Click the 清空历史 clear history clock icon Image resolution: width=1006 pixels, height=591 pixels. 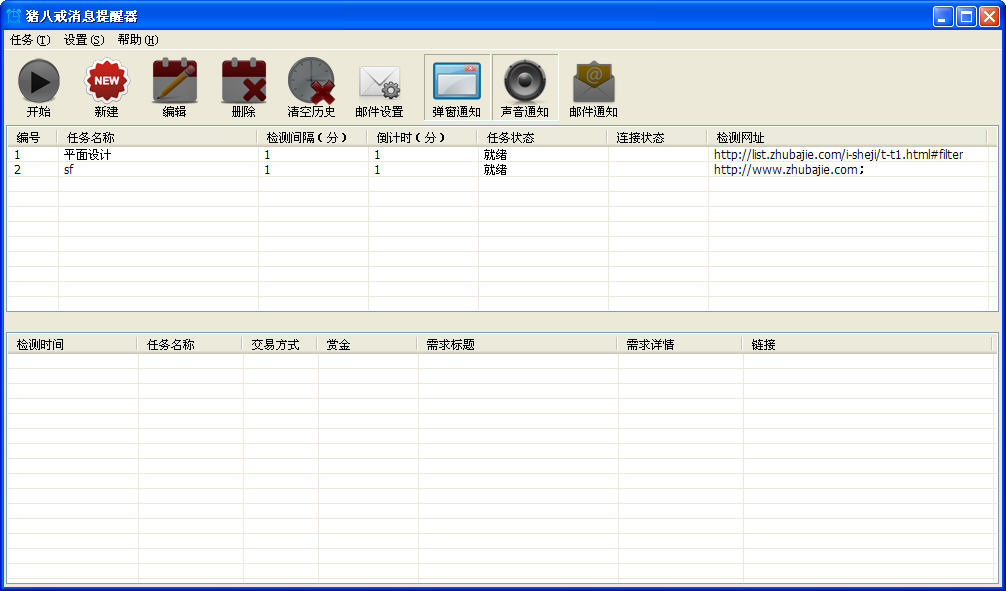tap(311, 80)
